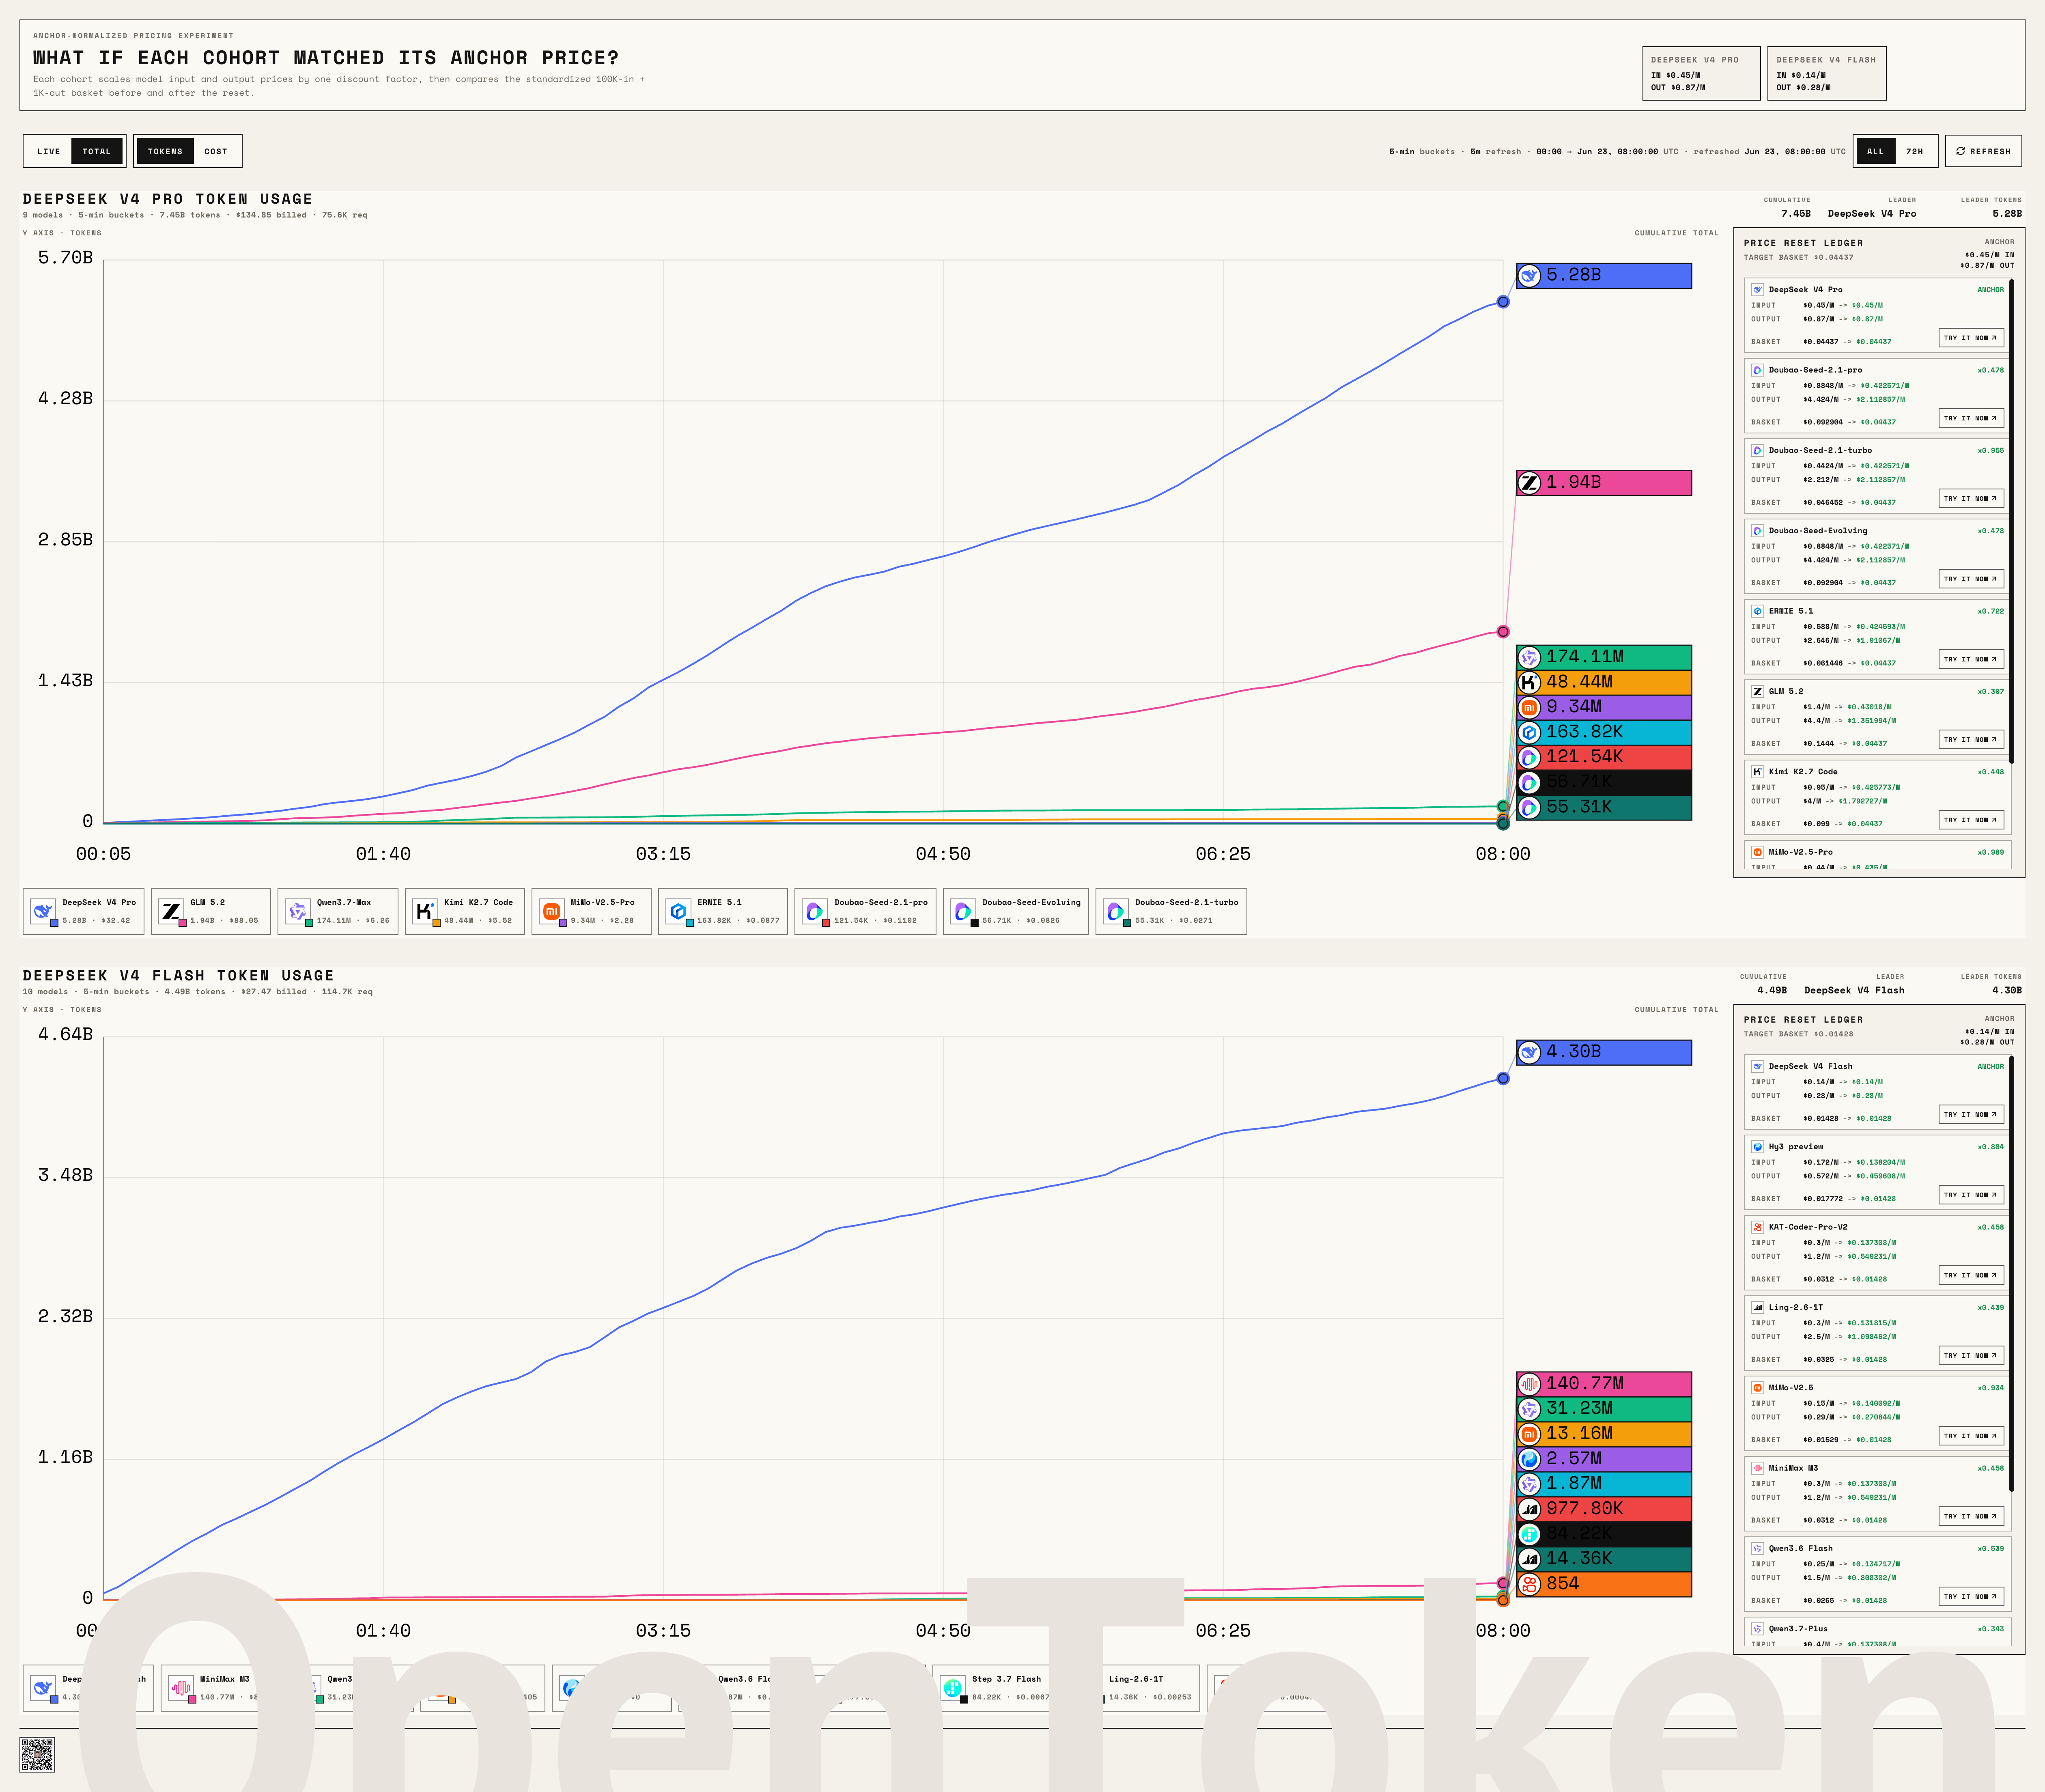Open the DeepSeek V4 Pro price card
This screenshot has height=1792, width=2045.
coord(1701,73)
